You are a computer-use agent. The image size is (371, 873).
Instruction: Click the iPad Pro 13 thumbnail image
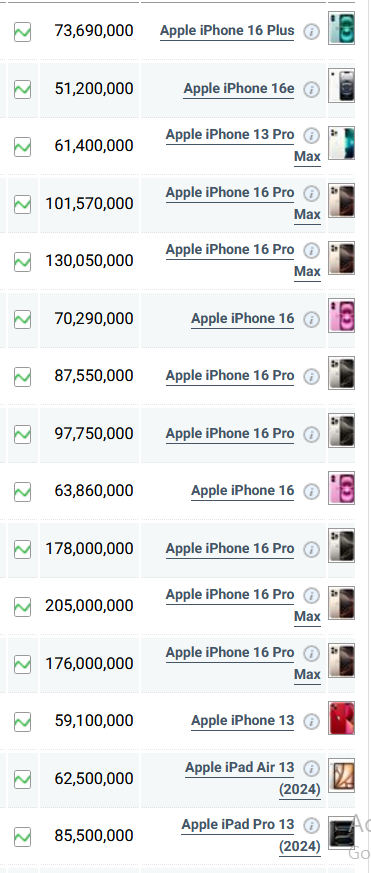(x=341, y=833)
